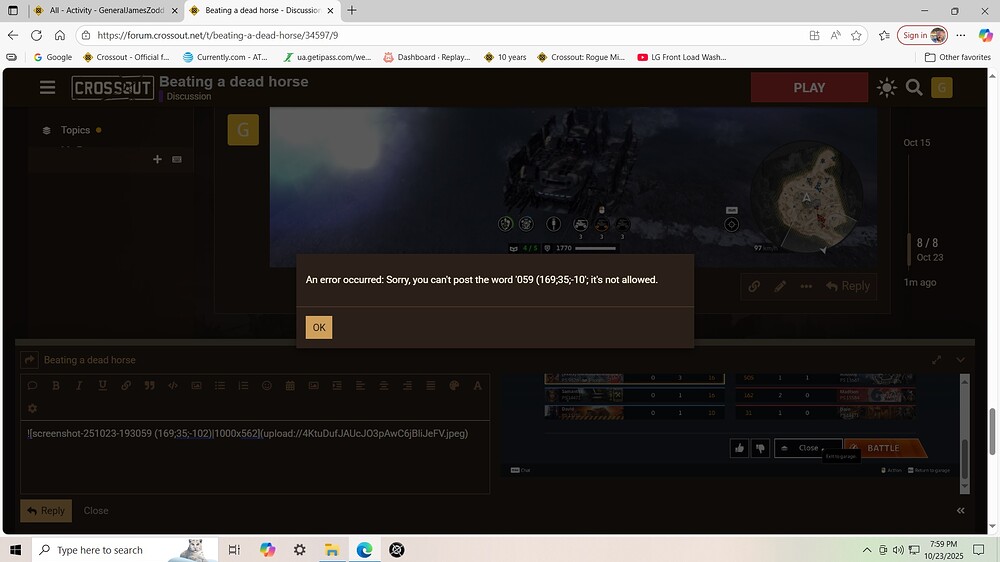Open forum search magnifier icon
Image resolution: width=1000 pixels, height=562 pixels.
point(914,88)
